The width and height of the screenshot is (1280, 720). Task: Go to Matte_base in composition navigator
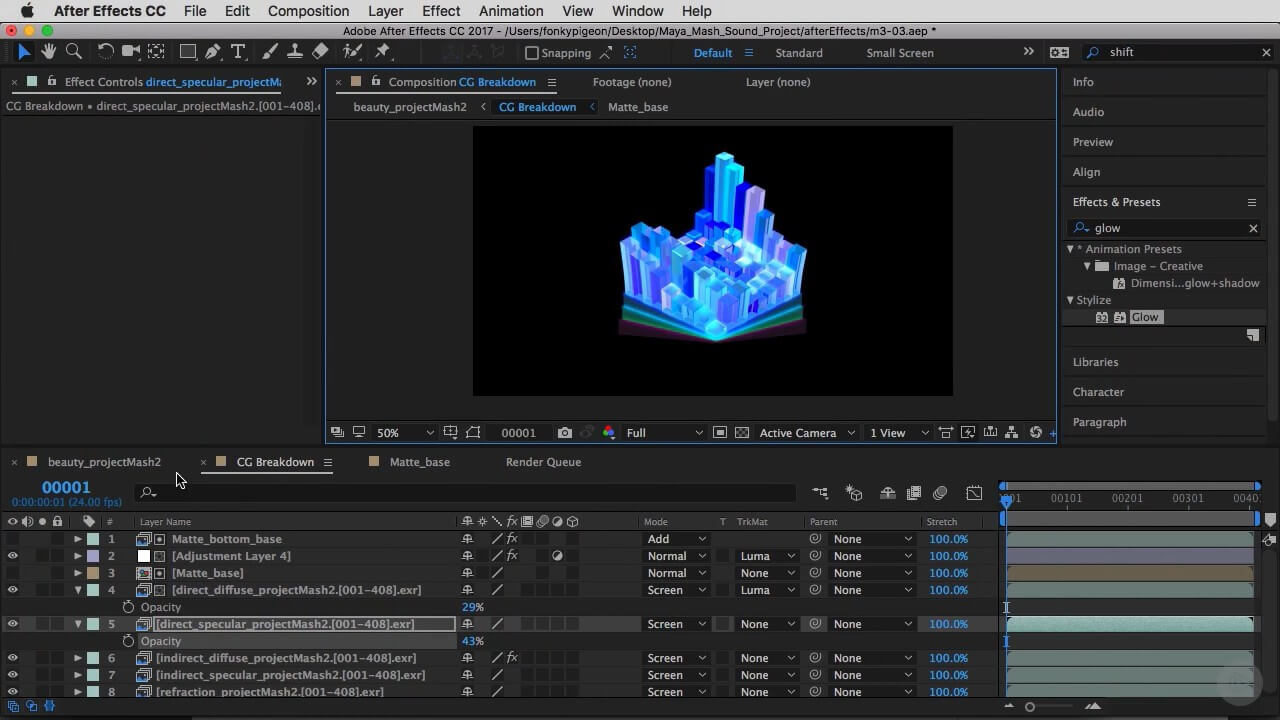(x=638, y=107)
